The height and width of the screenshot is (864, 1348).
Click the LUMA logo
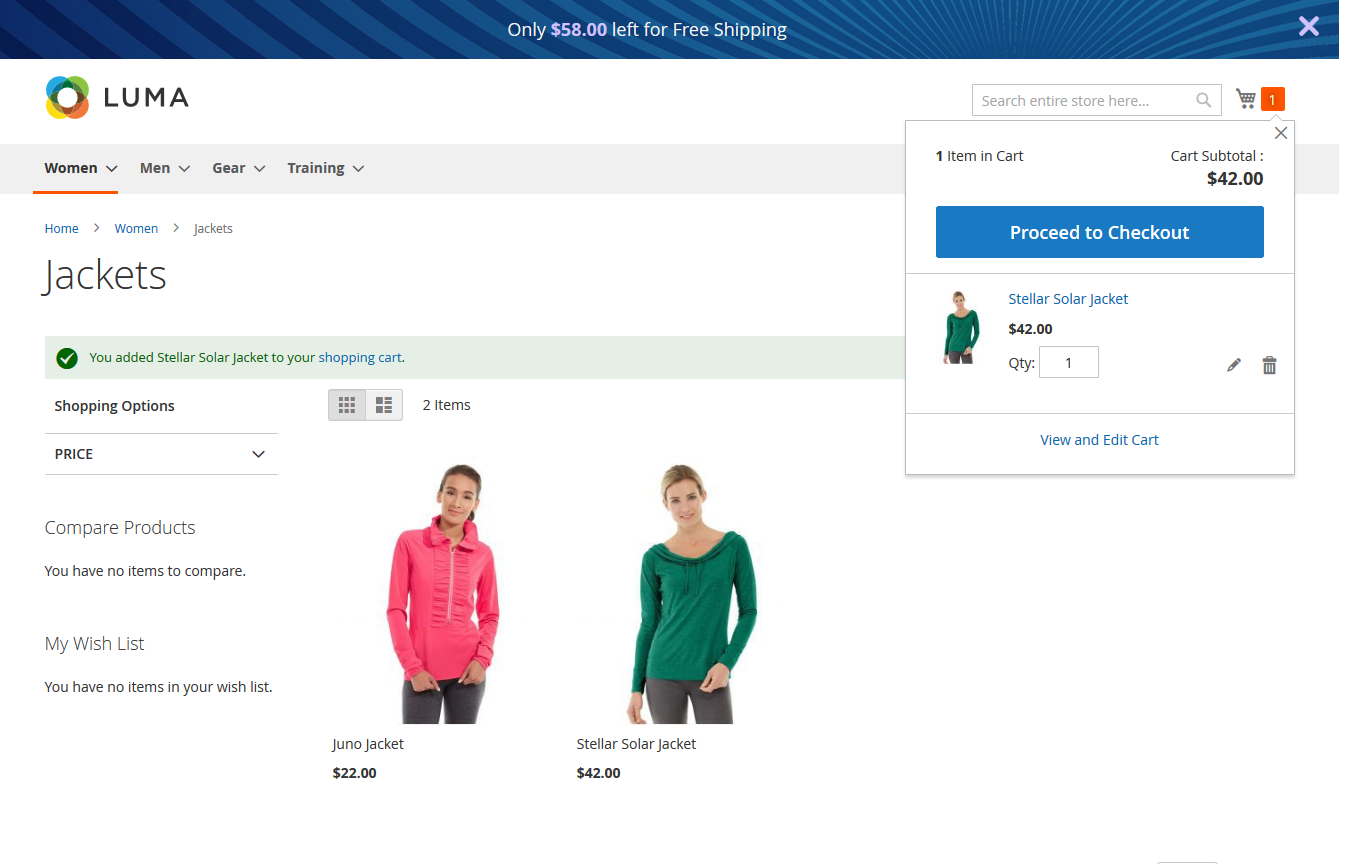(x=117, y=97)
